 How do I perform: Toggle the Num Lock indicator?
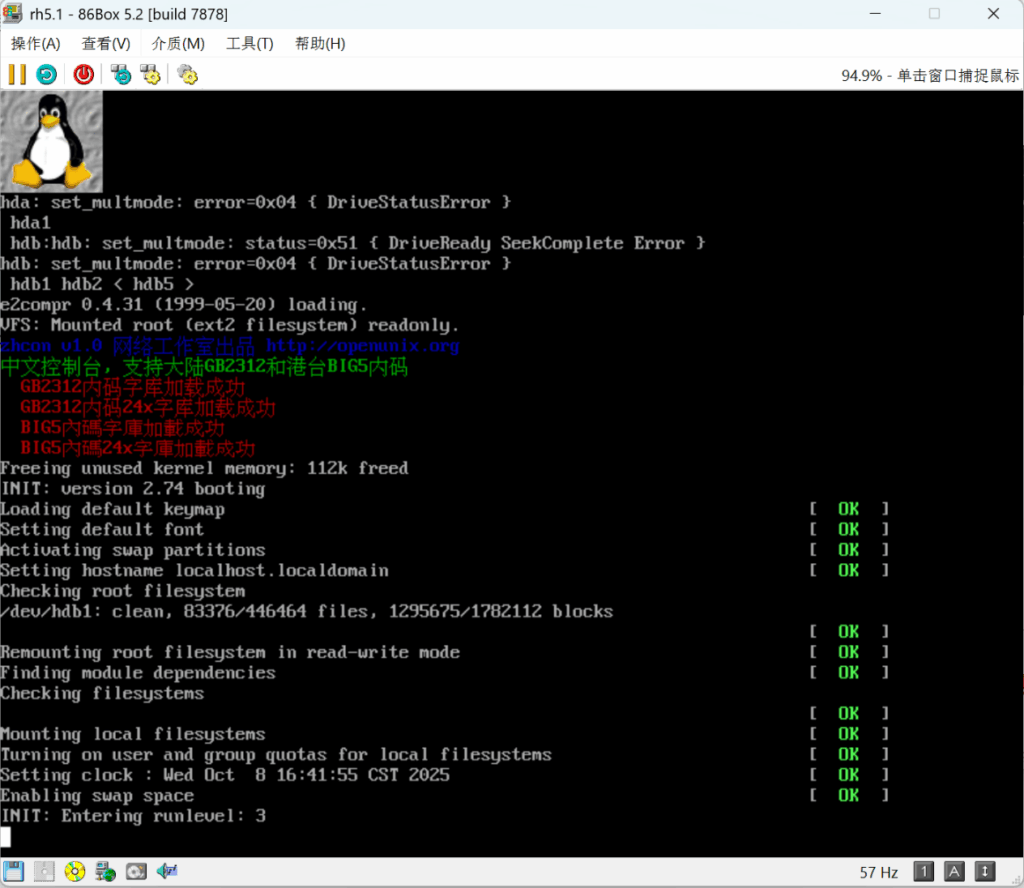pos(925,872)
